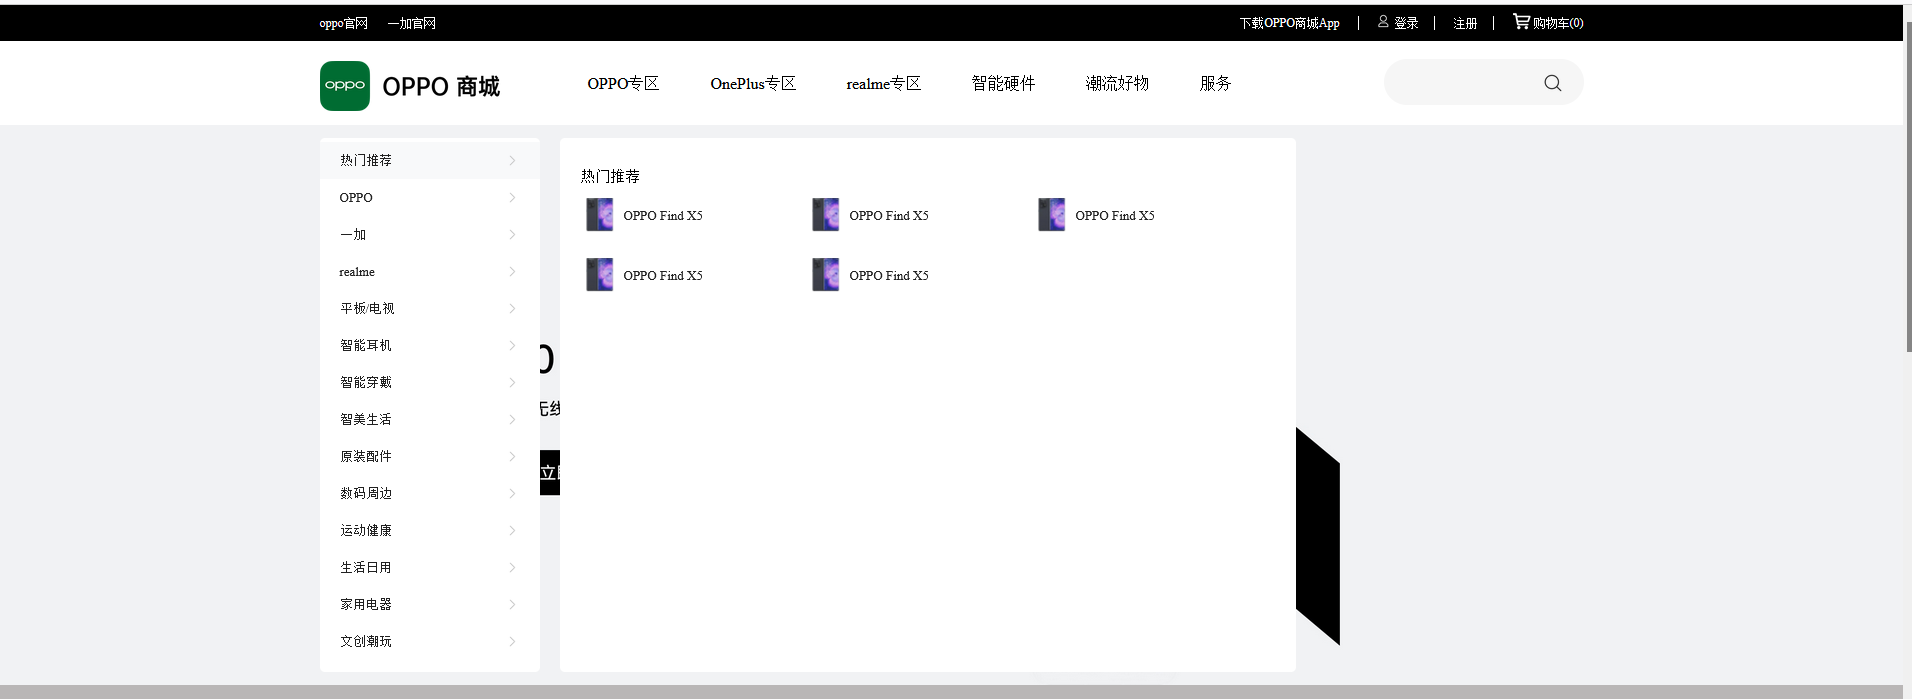The height and width of the screenshot is (699, 1912).
Task: Expand the 热门推荐 category chevron
Action: 512,160
